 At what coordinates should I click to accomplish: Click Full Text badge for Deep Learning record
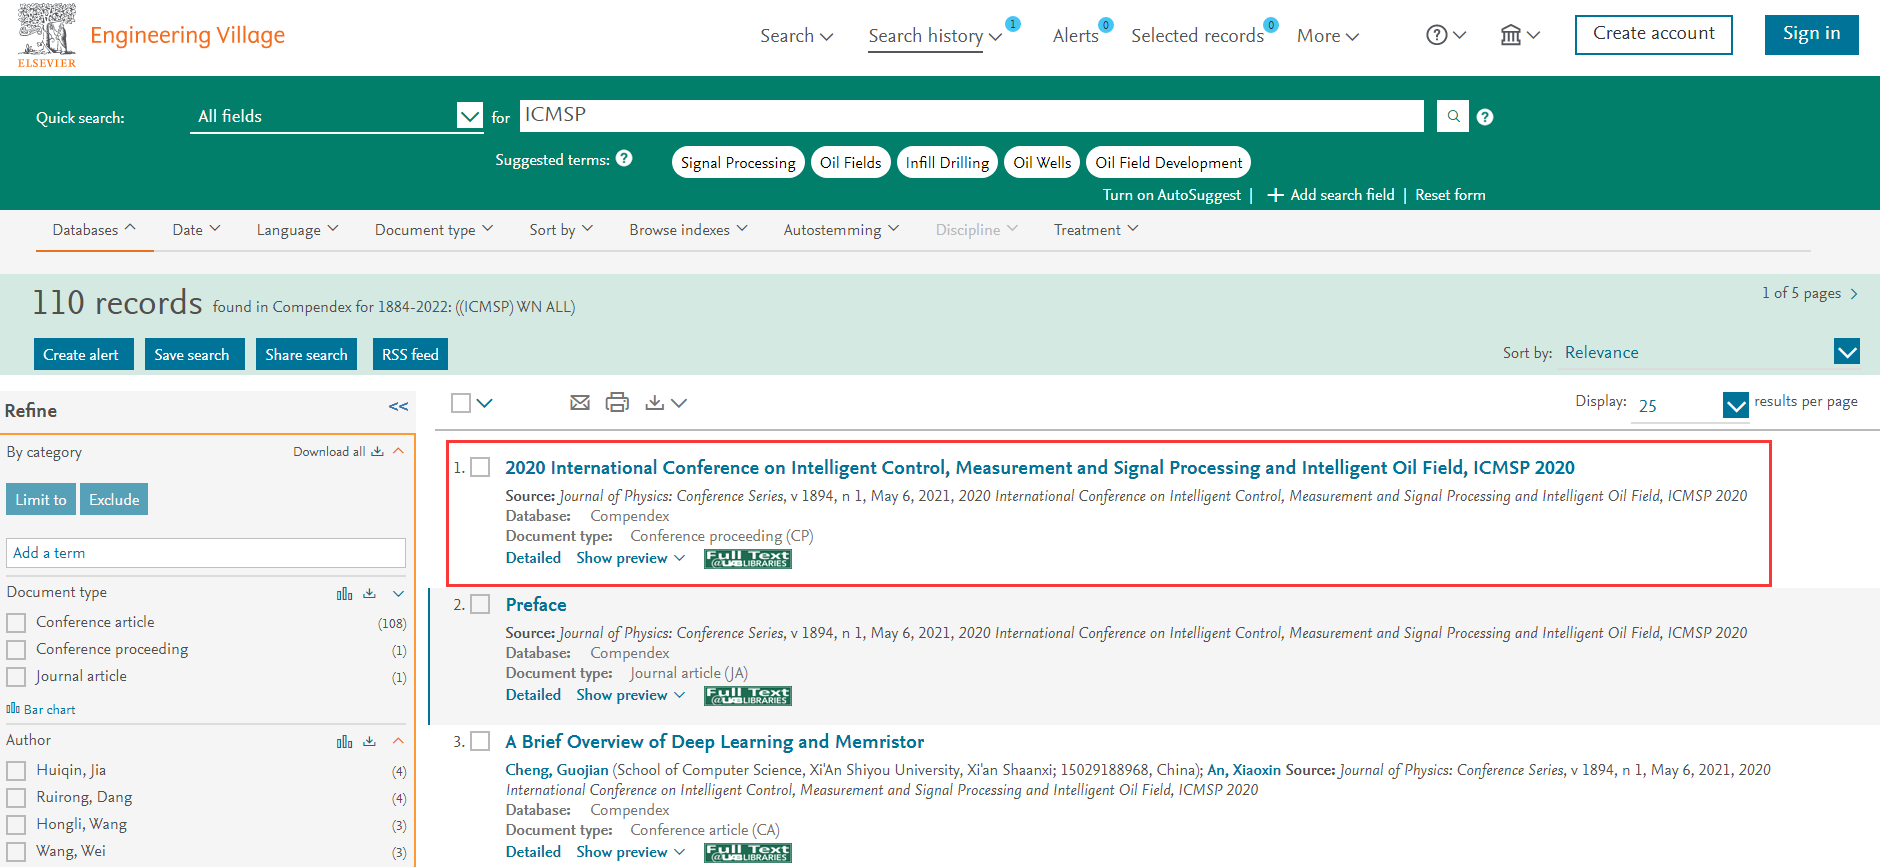tap(748, 853)
